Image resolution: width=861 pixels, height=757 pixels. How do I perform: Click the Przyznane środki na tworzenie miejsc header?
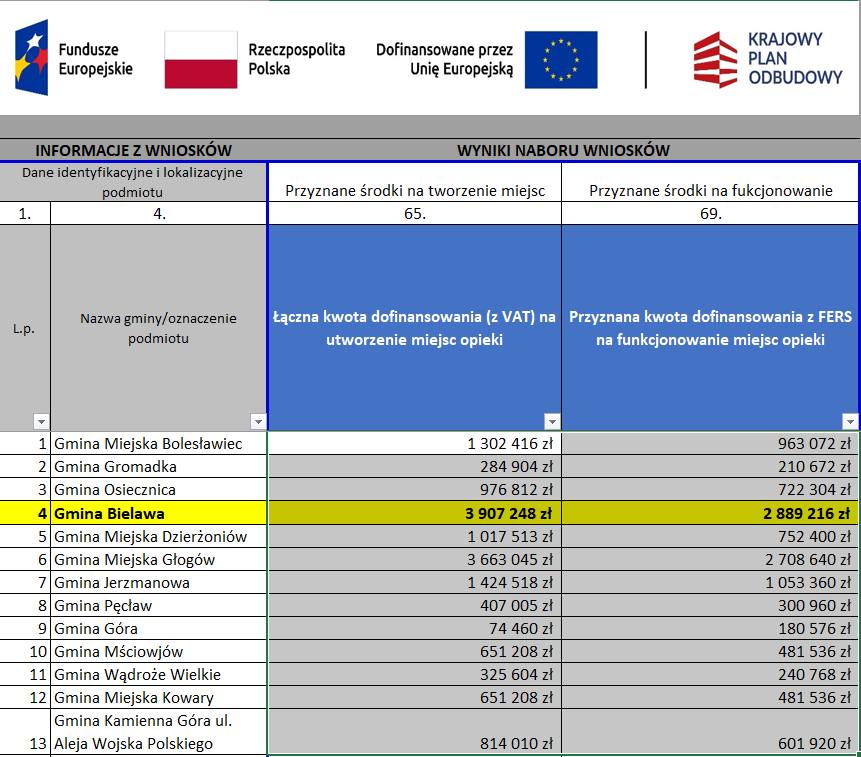click(414, 190)
